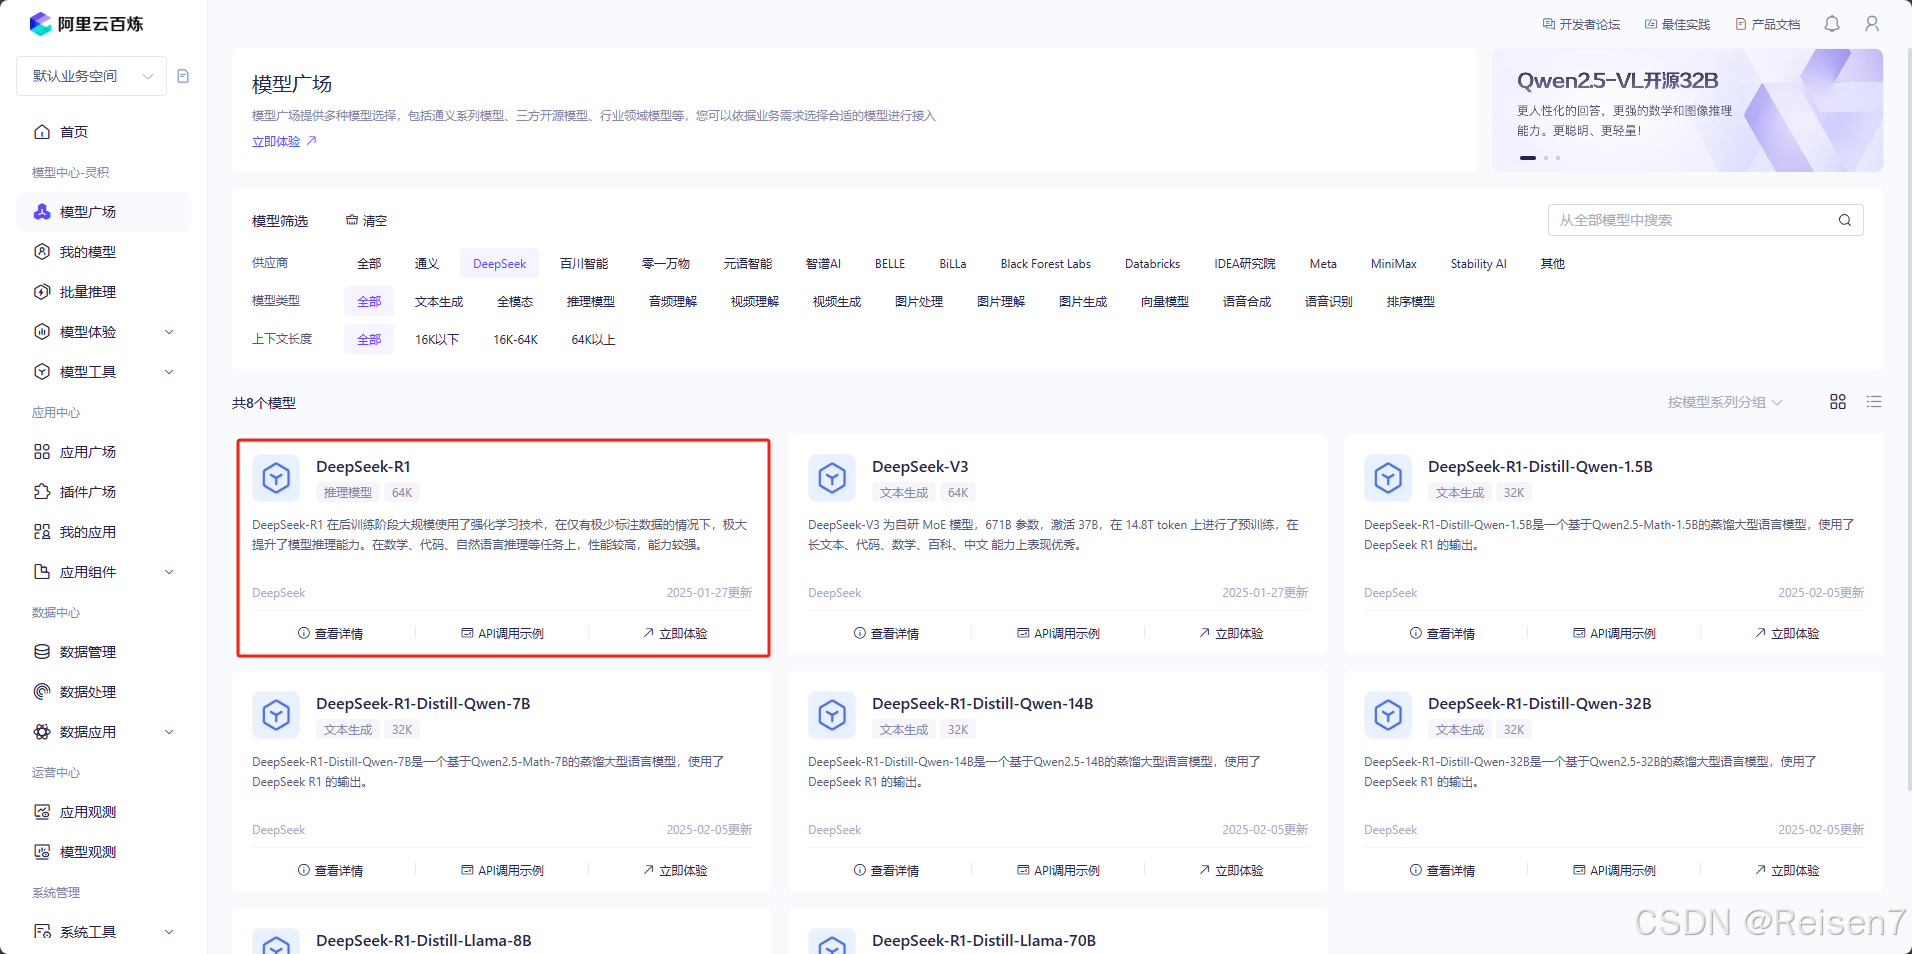Switch to grid view layout icon
Screen dimensions: 1912x954
click(1837, 402)
